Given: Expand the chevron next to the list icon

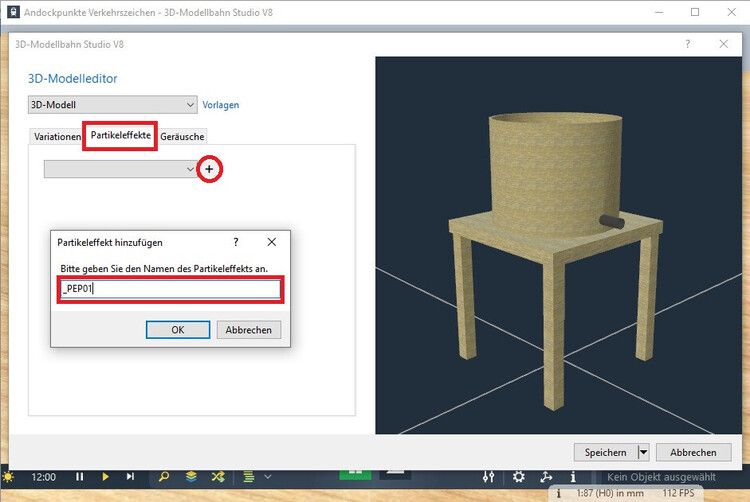Looking at the screenshot, I should pos(268,477).
